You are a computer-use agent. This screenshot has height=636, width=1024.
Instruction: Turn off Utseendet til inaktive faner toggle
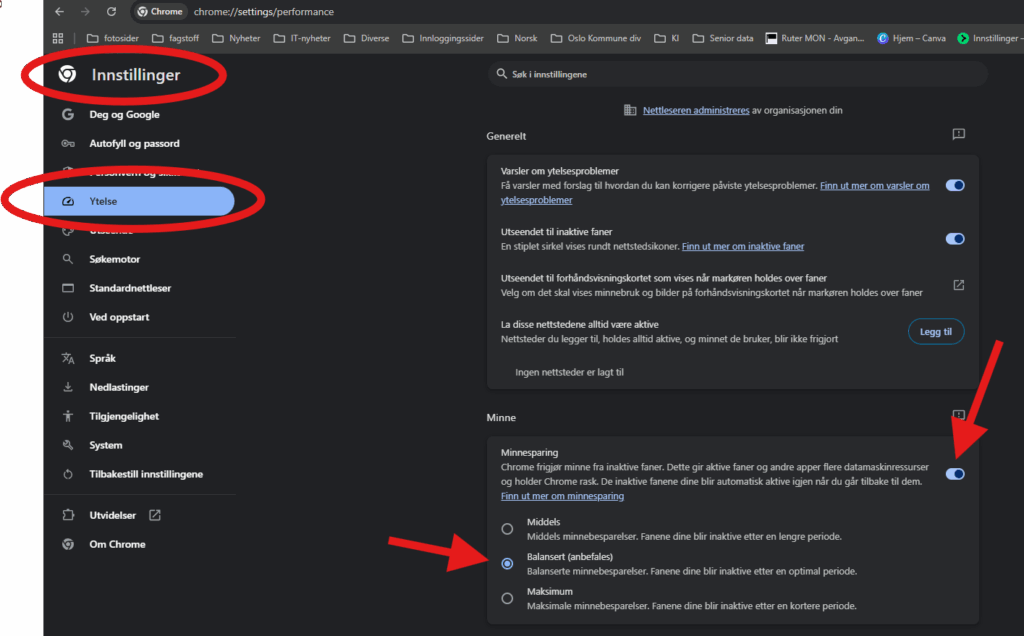[x=955, y=239]
